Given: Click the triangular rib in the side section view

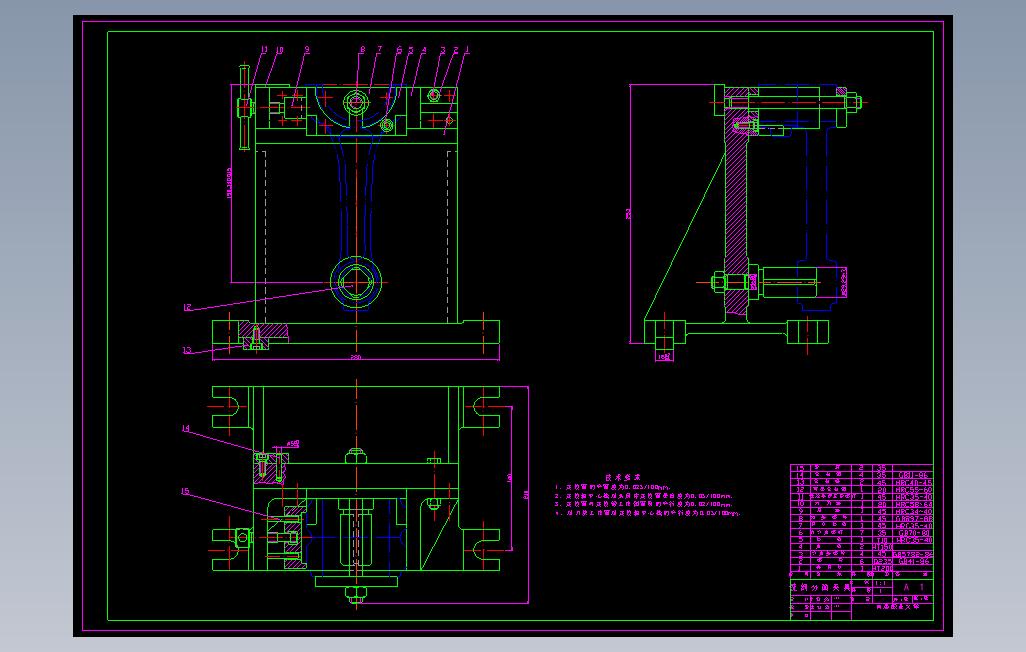Looking at the screenshot, I should pos(684,237).
